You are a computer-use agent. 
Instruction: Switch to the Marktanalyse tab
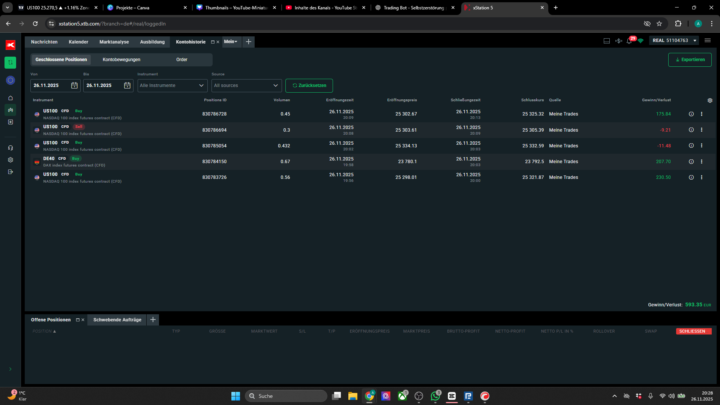pos(114,42)
